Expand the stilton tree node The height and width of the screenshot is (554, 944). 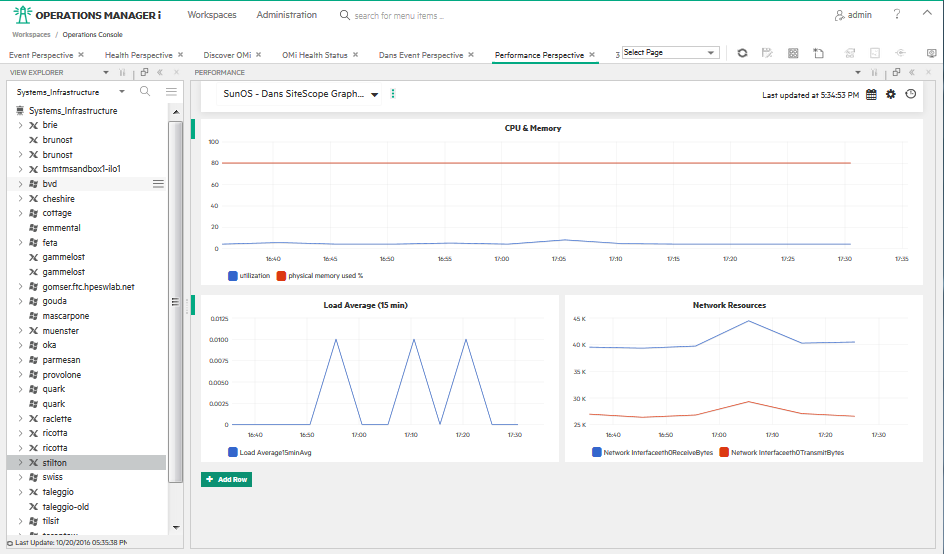pyautogui.click(x=20, y=462)
